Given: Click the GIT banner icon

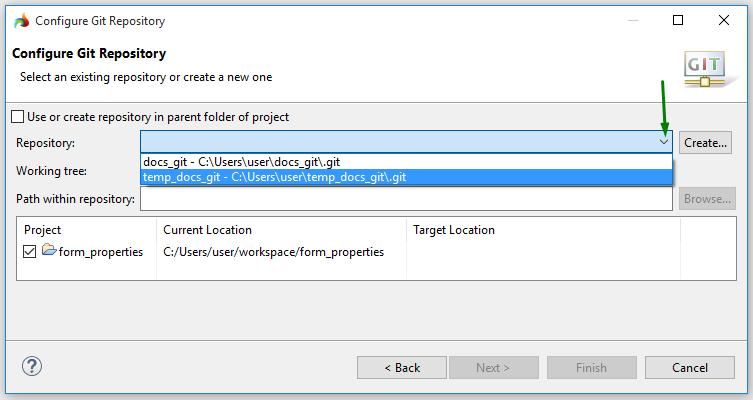Looking at the screenshot, I should (x=704, y=68).
